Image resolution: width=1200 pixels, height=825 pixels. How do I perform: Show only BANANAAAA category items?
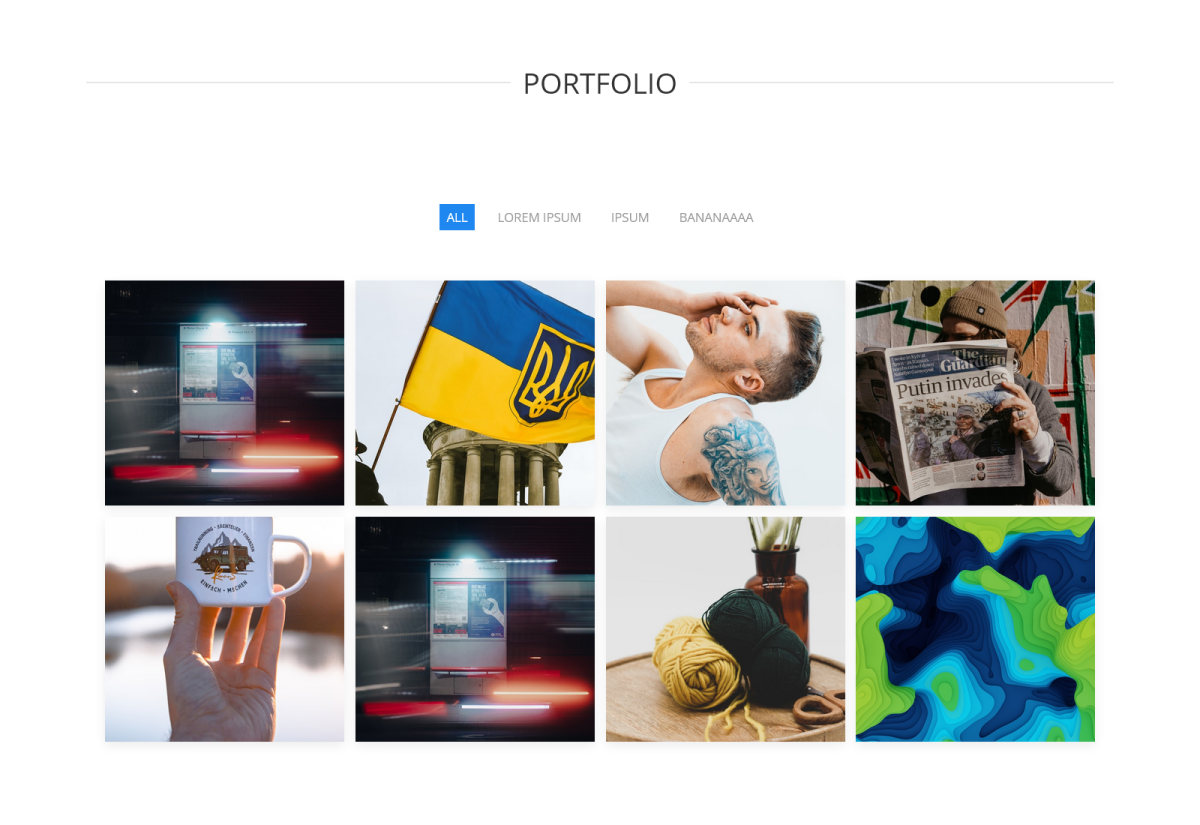click(x=716, y=217)
